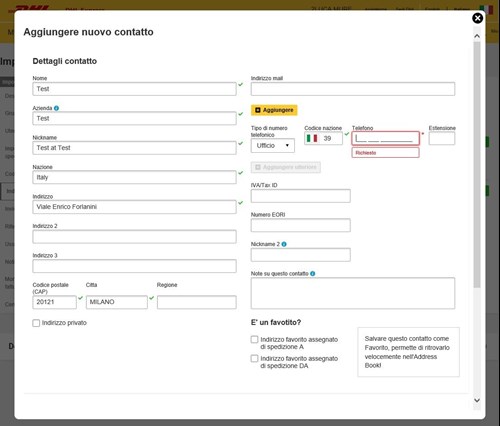This screenshot has height=426, width=500.
Task: Click the Azienda input field
Action: tap(134, 118)
